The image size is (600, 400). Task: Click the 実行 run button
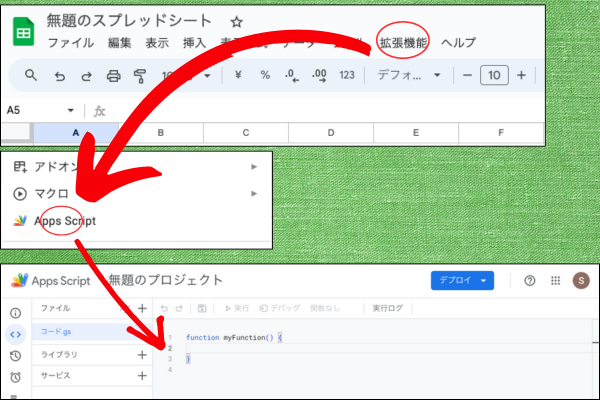(237, 309)
